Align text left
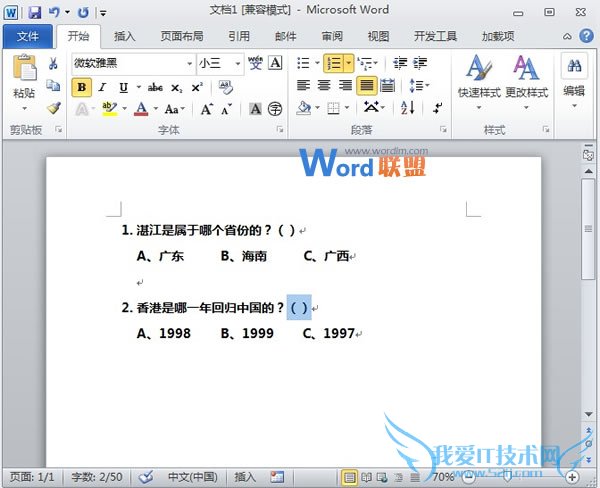The height and width of the screenshot is (488, 600). pyautogui.click(x=303, y=85)
